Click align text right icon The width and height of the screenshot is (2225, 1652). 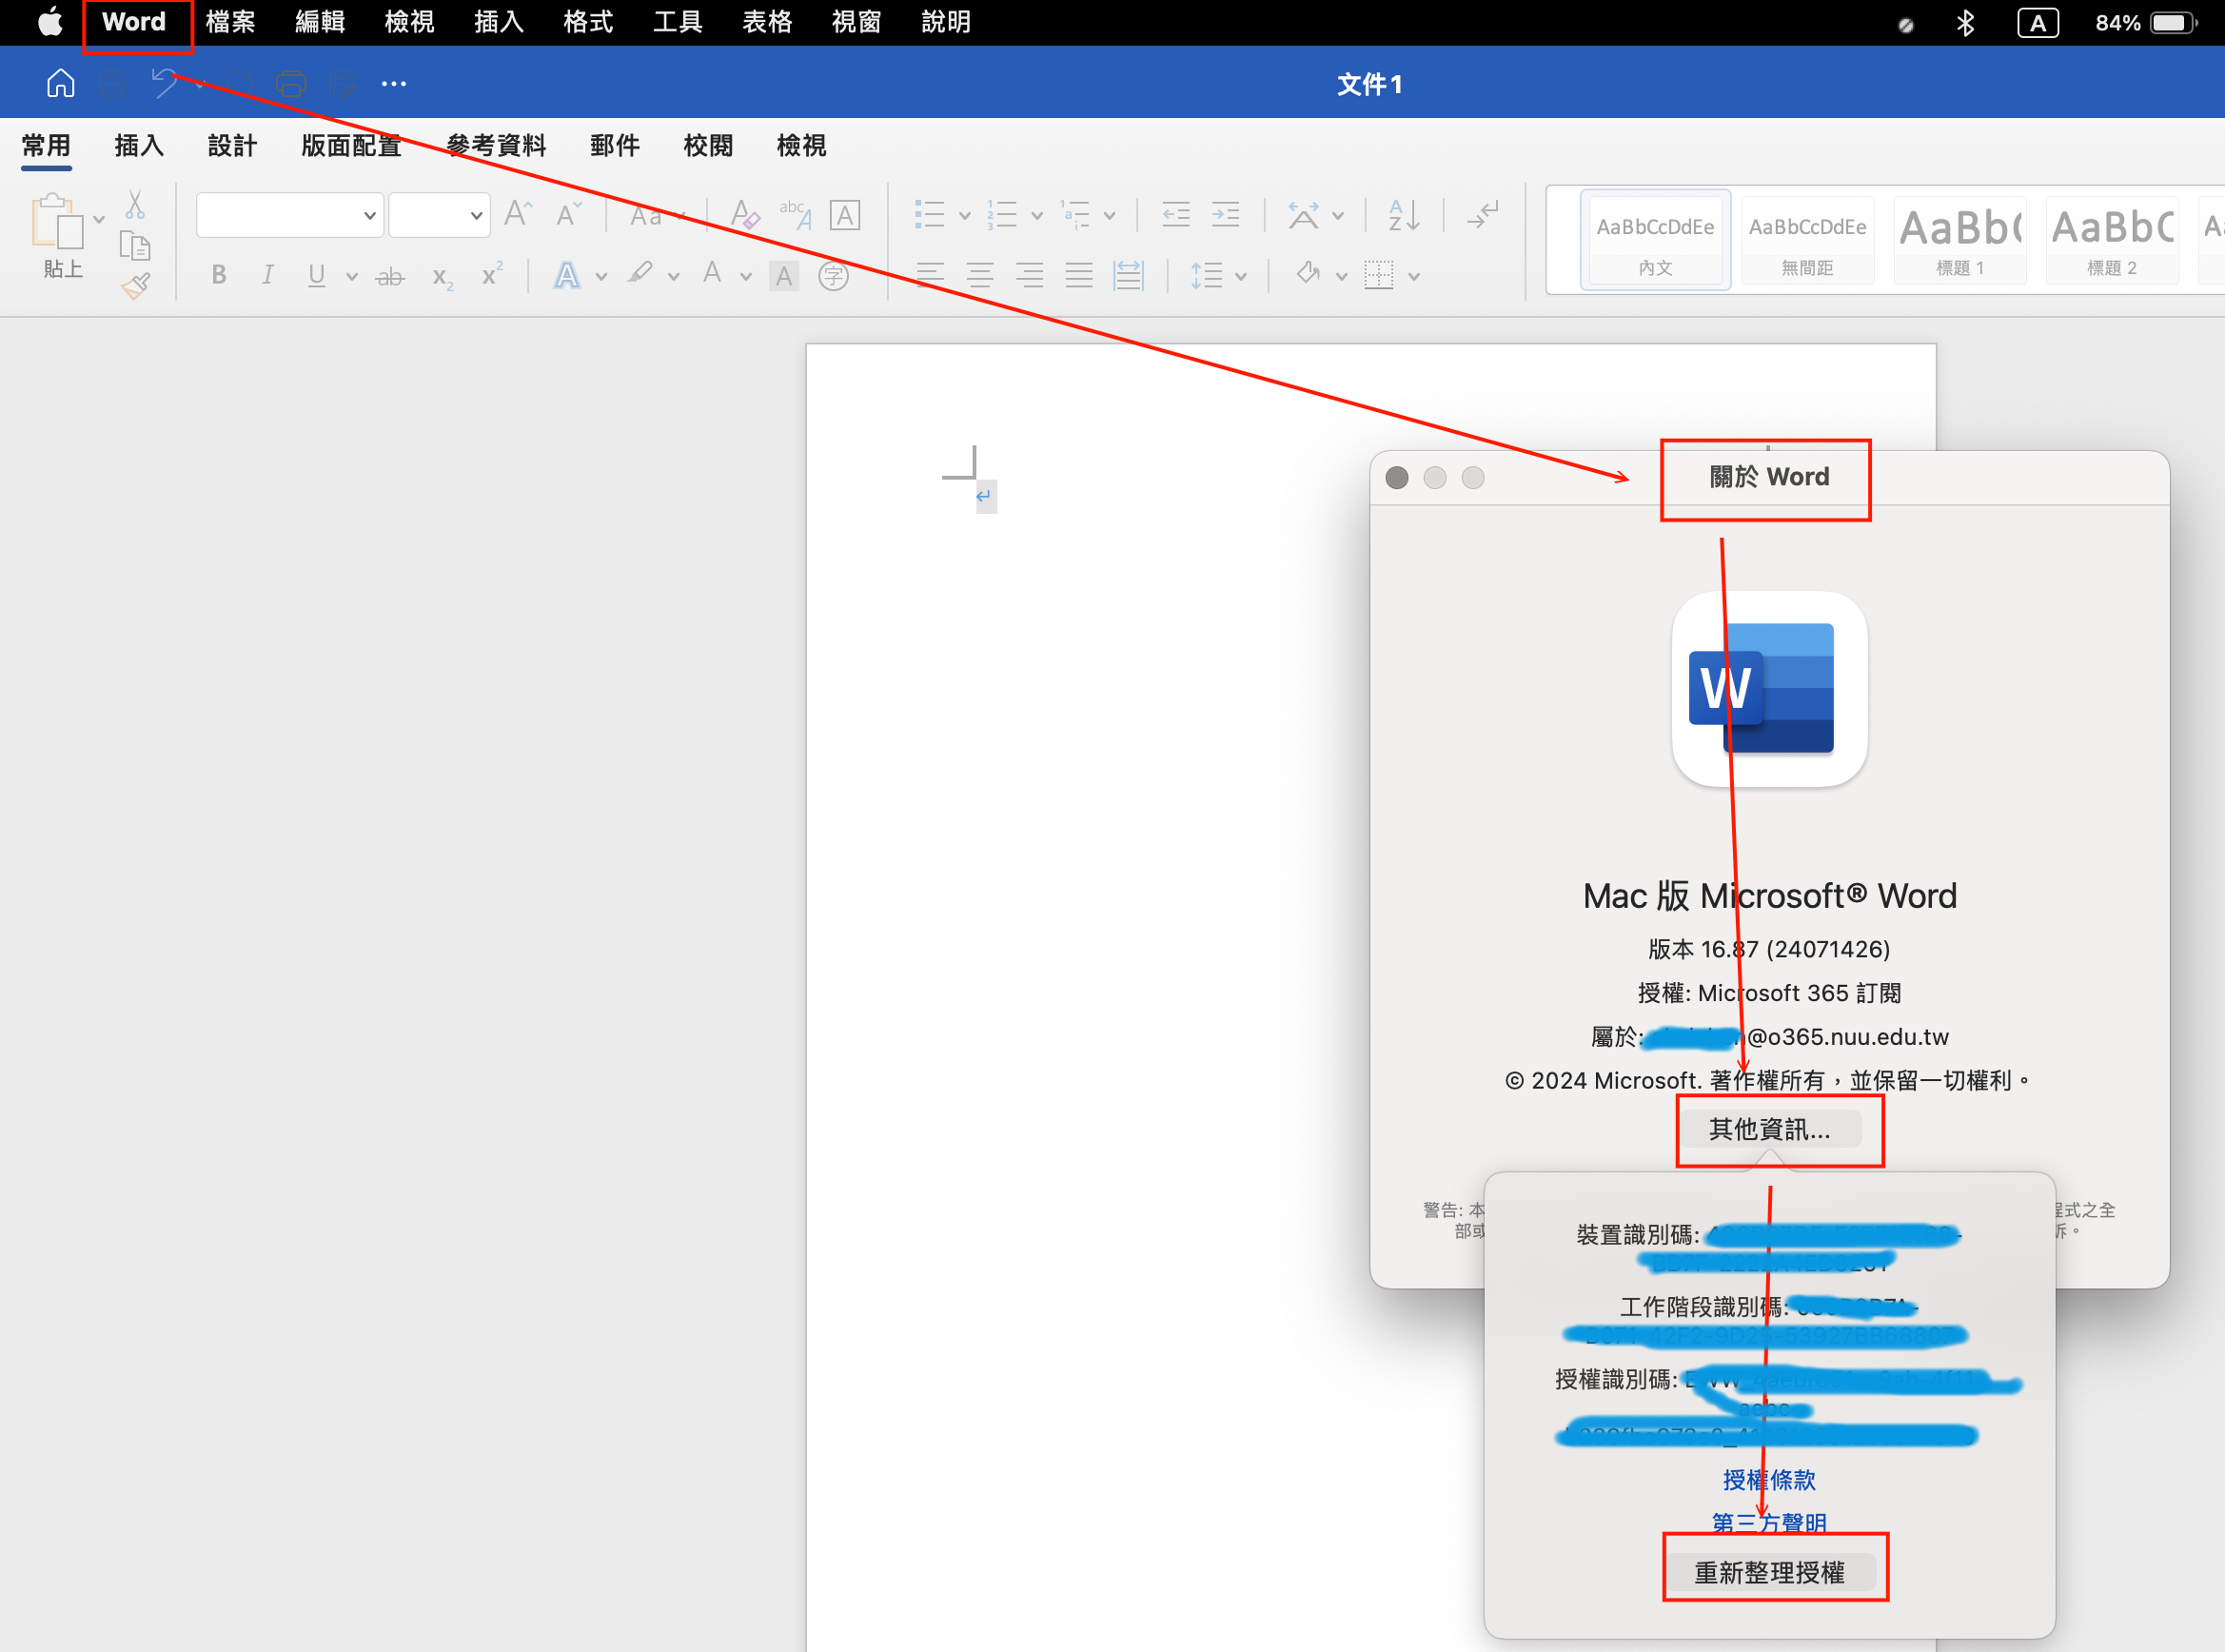tap(1029, 275)
